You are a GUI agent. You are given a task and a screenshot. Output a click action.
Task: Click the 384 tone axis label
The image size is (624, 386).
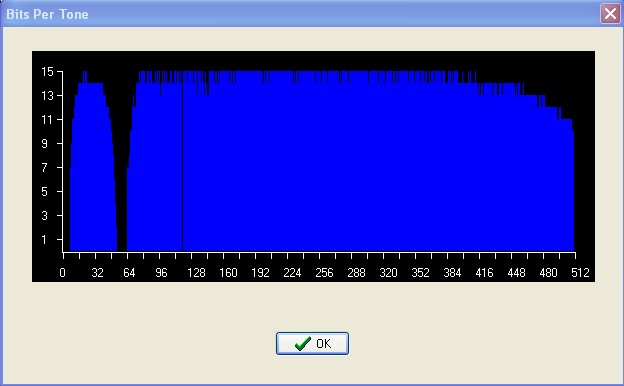(x=452, y=273)
